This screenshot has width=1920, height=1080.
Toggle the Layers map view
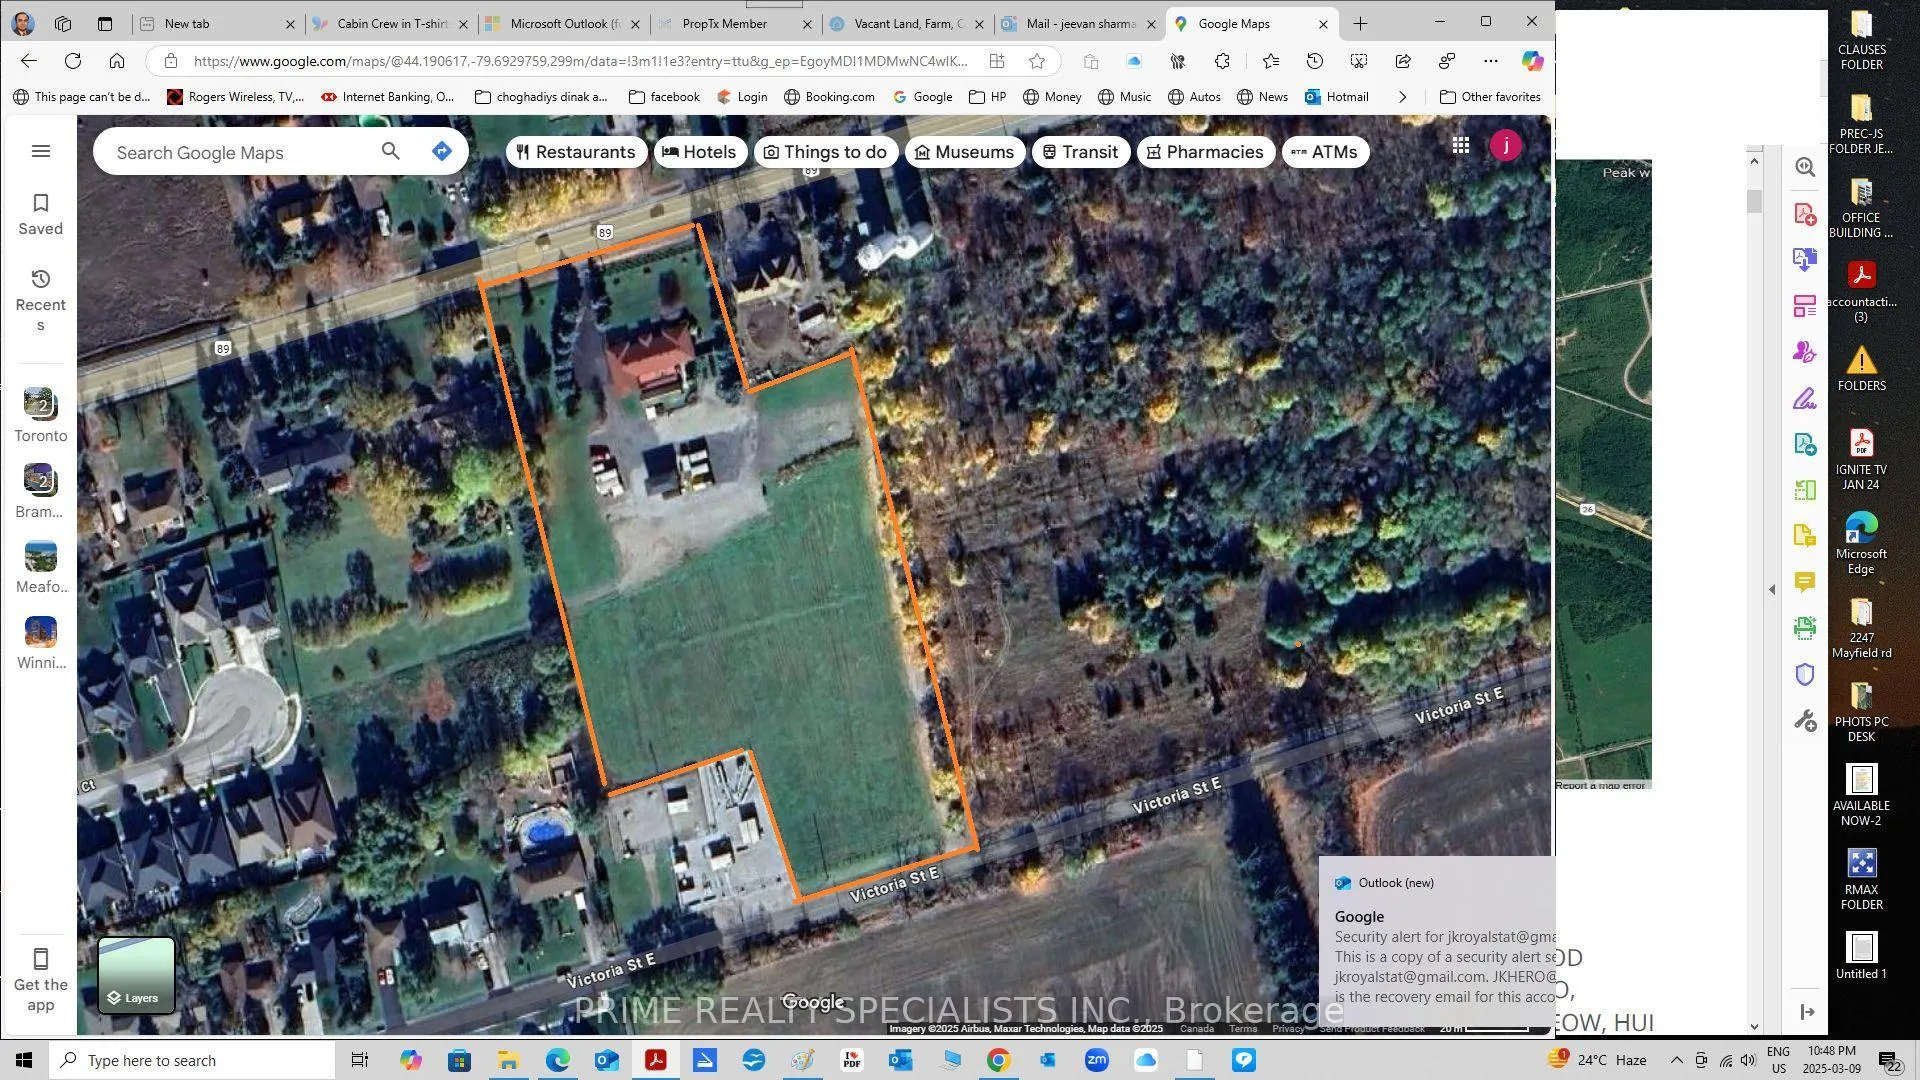137,975
